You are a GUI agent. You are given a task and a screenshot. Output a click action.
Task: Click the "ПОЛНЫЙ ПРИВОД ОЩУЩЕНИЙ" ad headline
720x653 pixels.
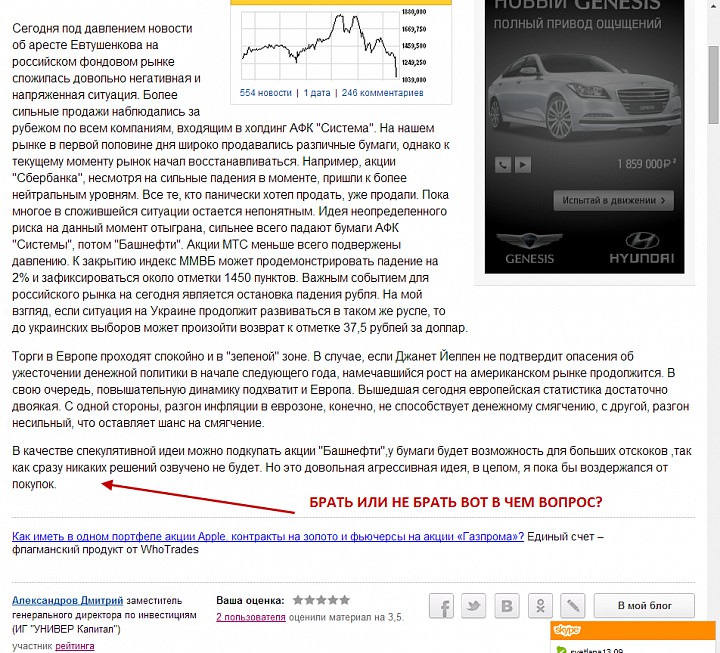click(578, 24)
